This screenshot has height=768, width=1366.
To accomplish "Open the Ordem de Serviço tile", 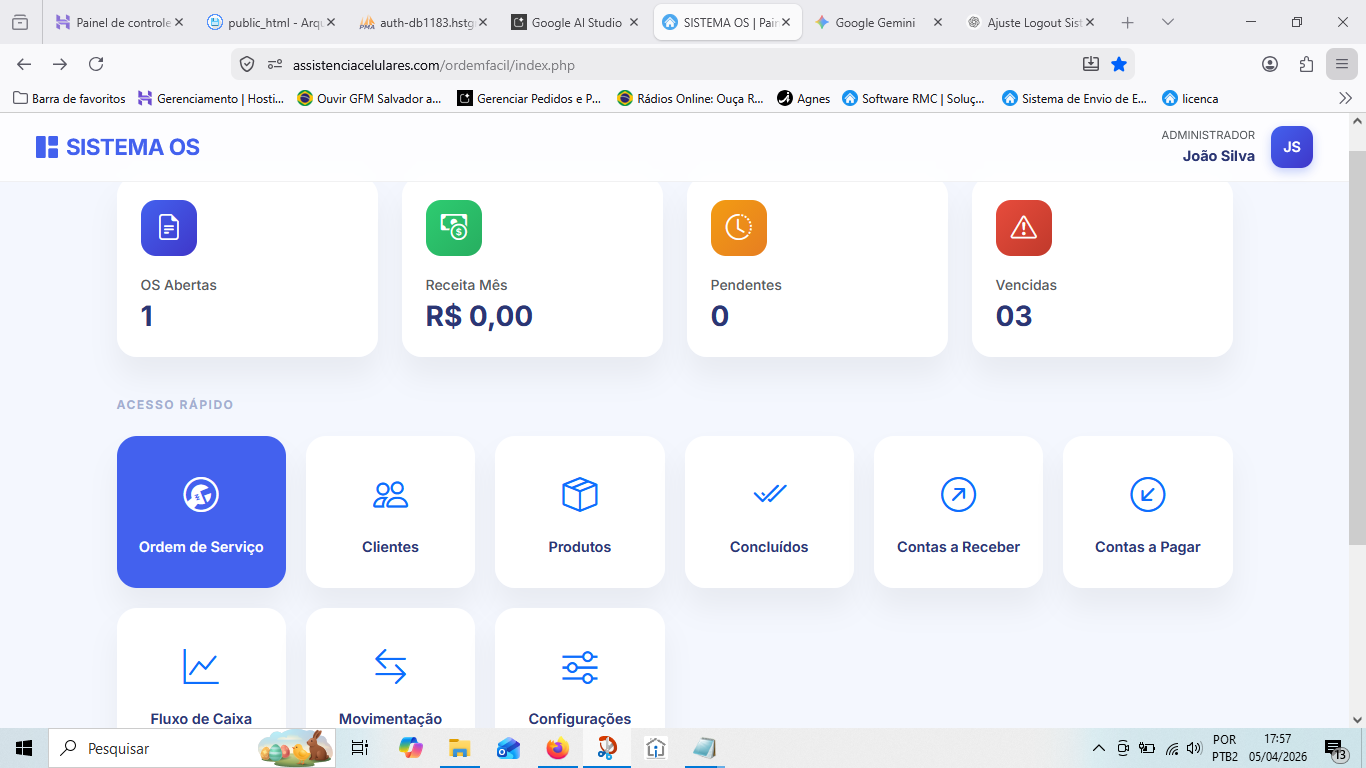I will point(201,511).
